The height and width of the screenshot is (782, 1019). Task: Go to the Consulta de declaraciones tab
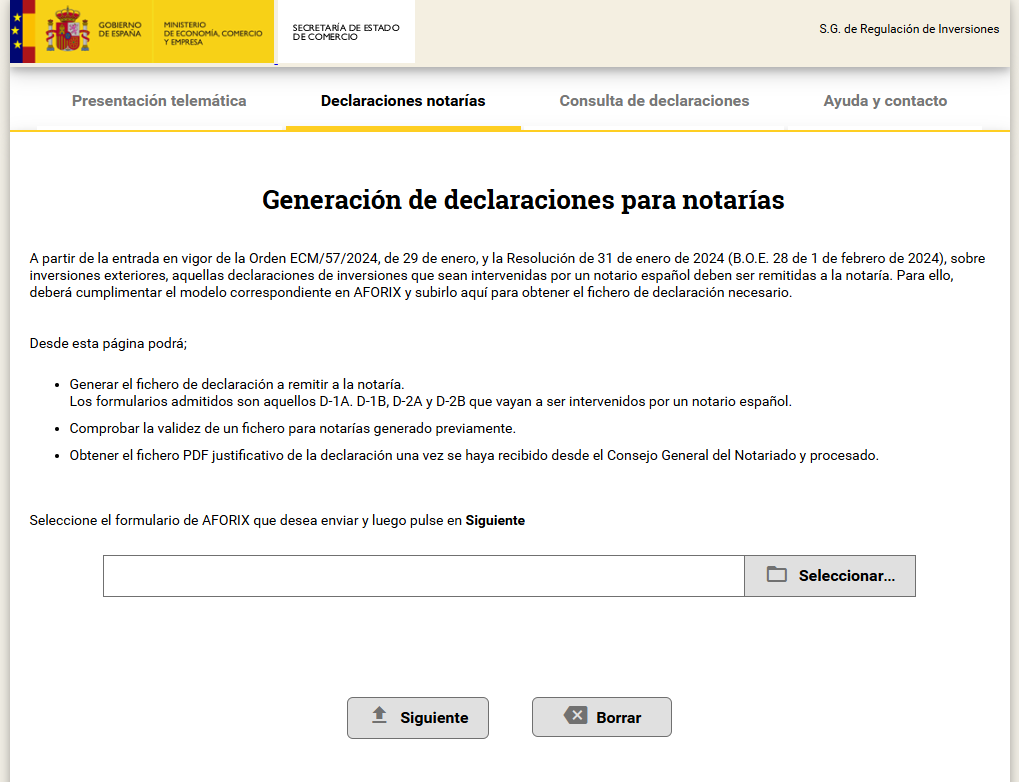pos(654,101)
